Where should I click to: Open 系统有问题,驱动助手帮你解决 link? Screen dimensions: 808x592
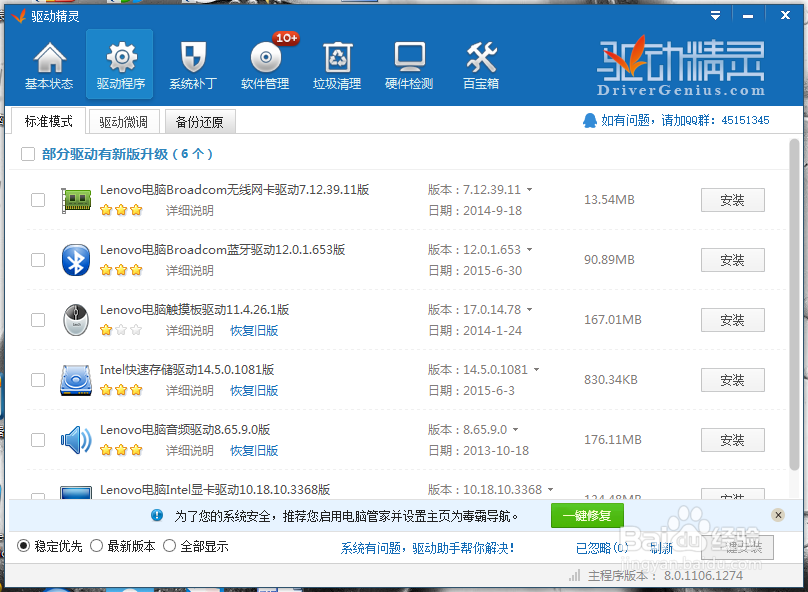pyautogui.click(x=427, y=548)
